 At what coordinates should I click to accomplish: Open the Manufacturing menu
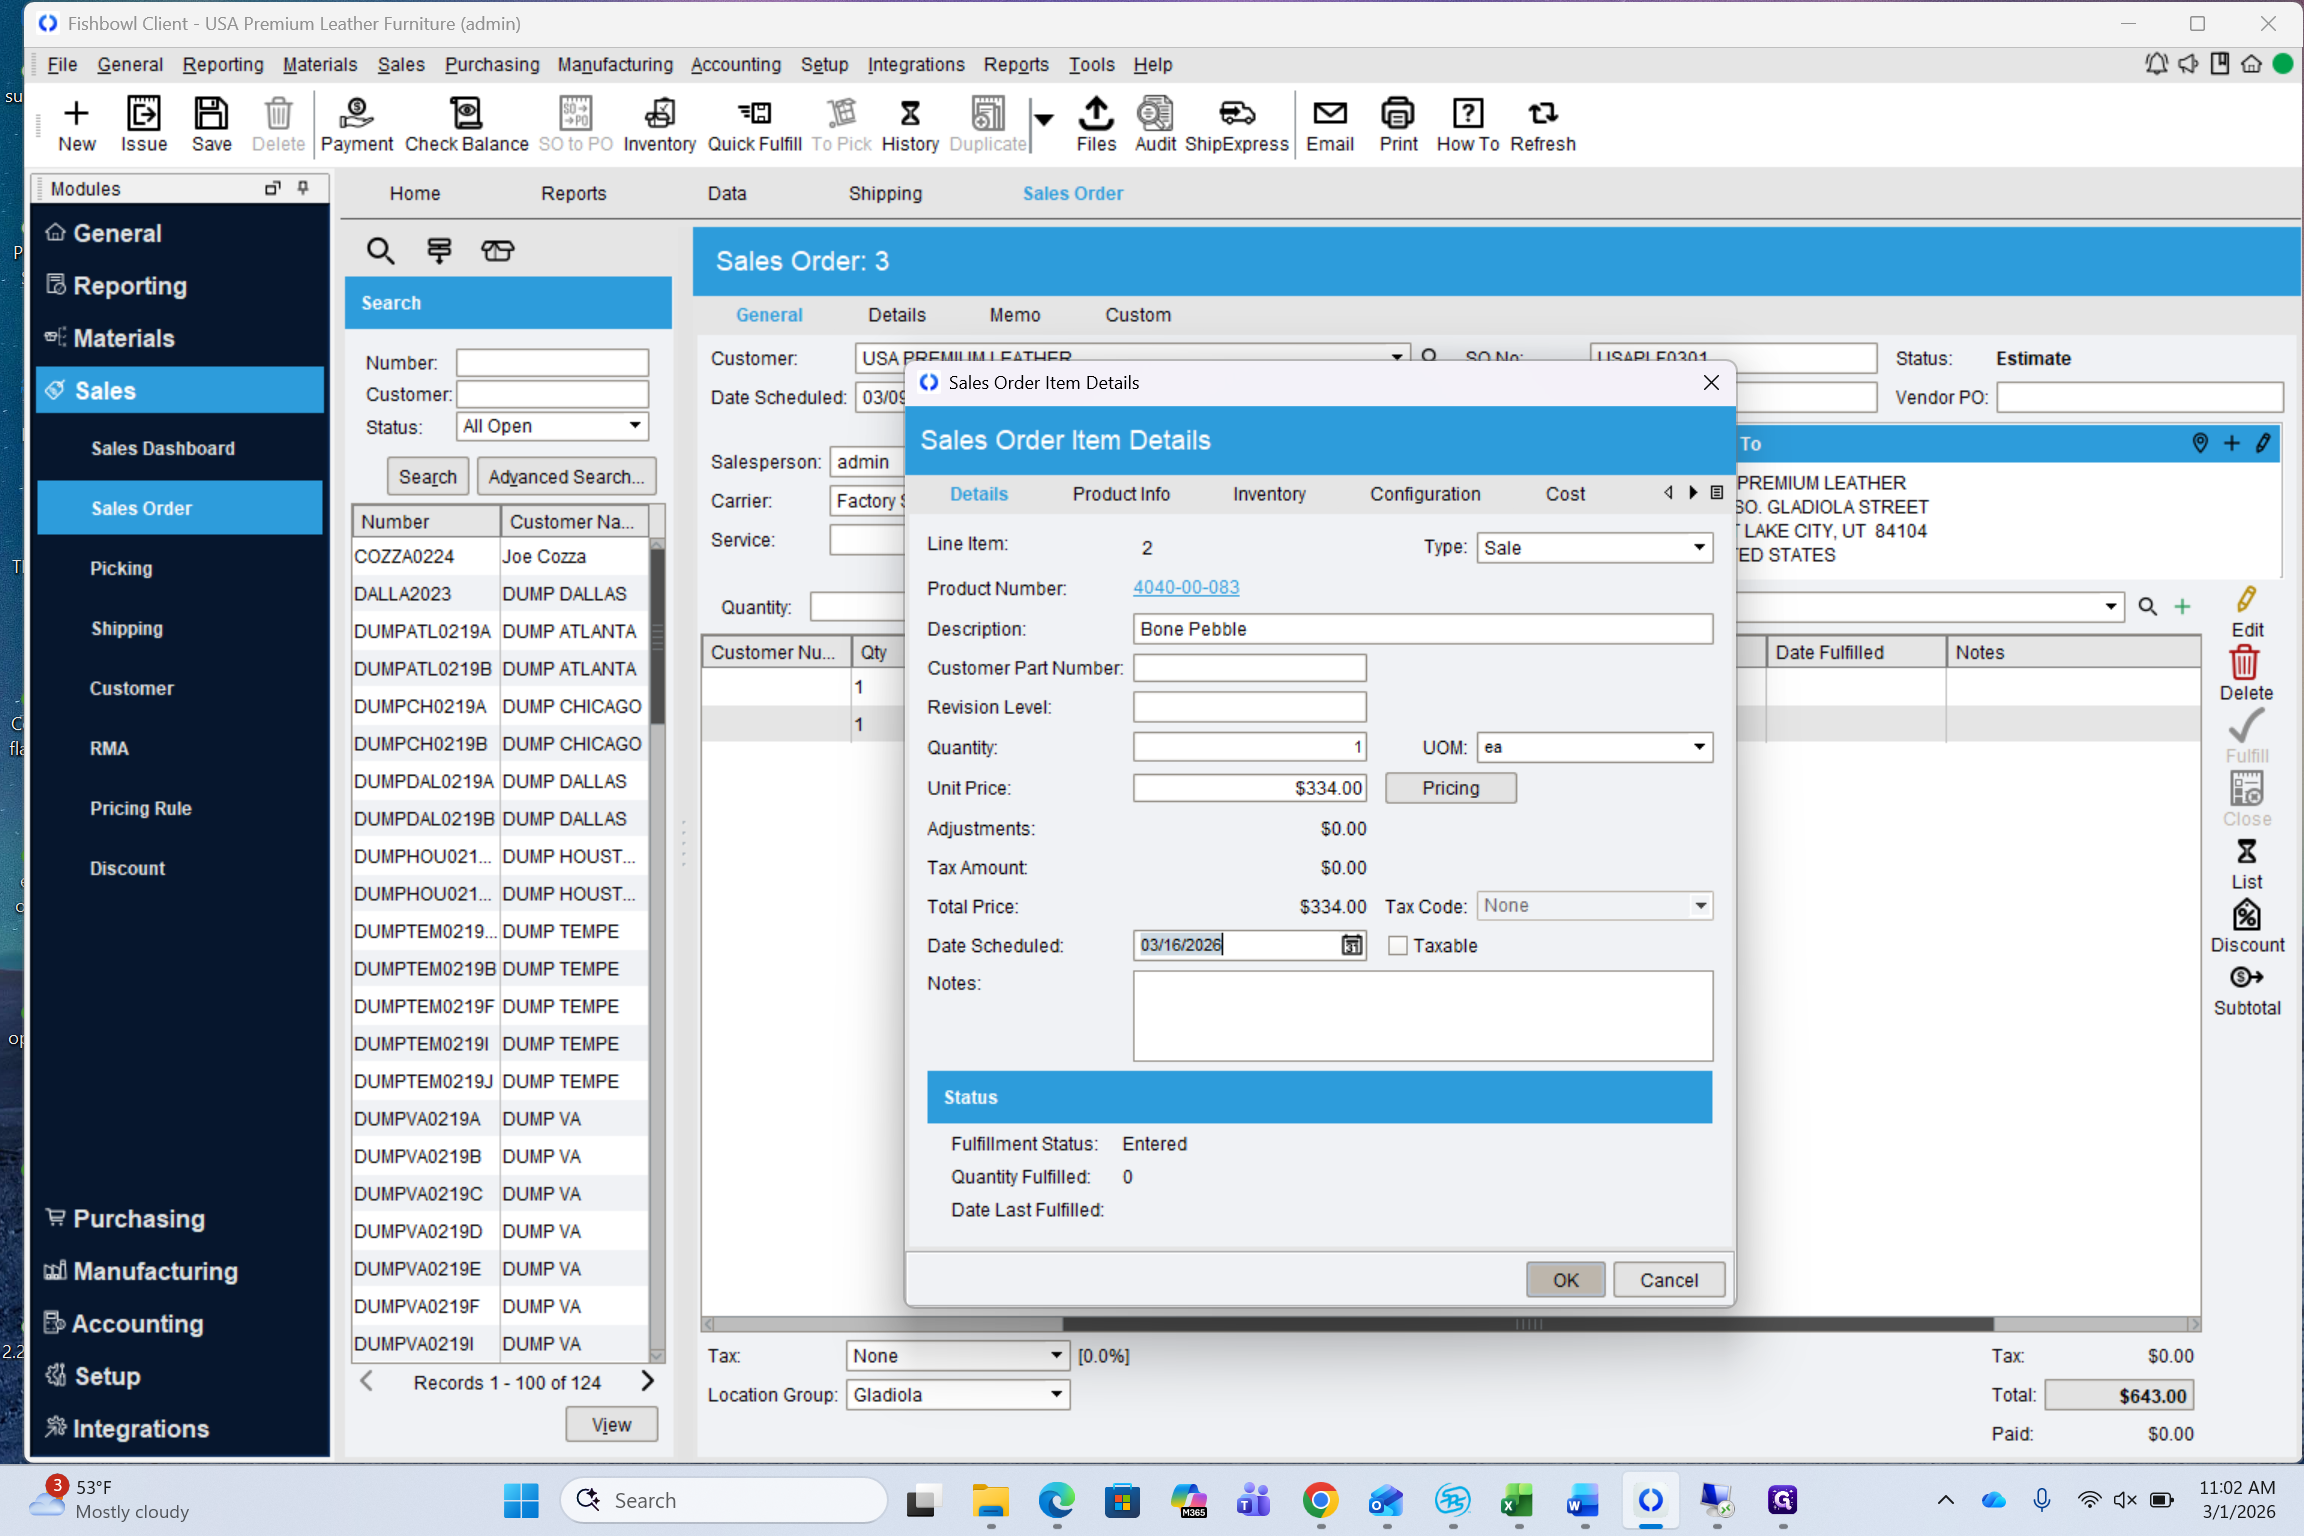click(614, 64)
